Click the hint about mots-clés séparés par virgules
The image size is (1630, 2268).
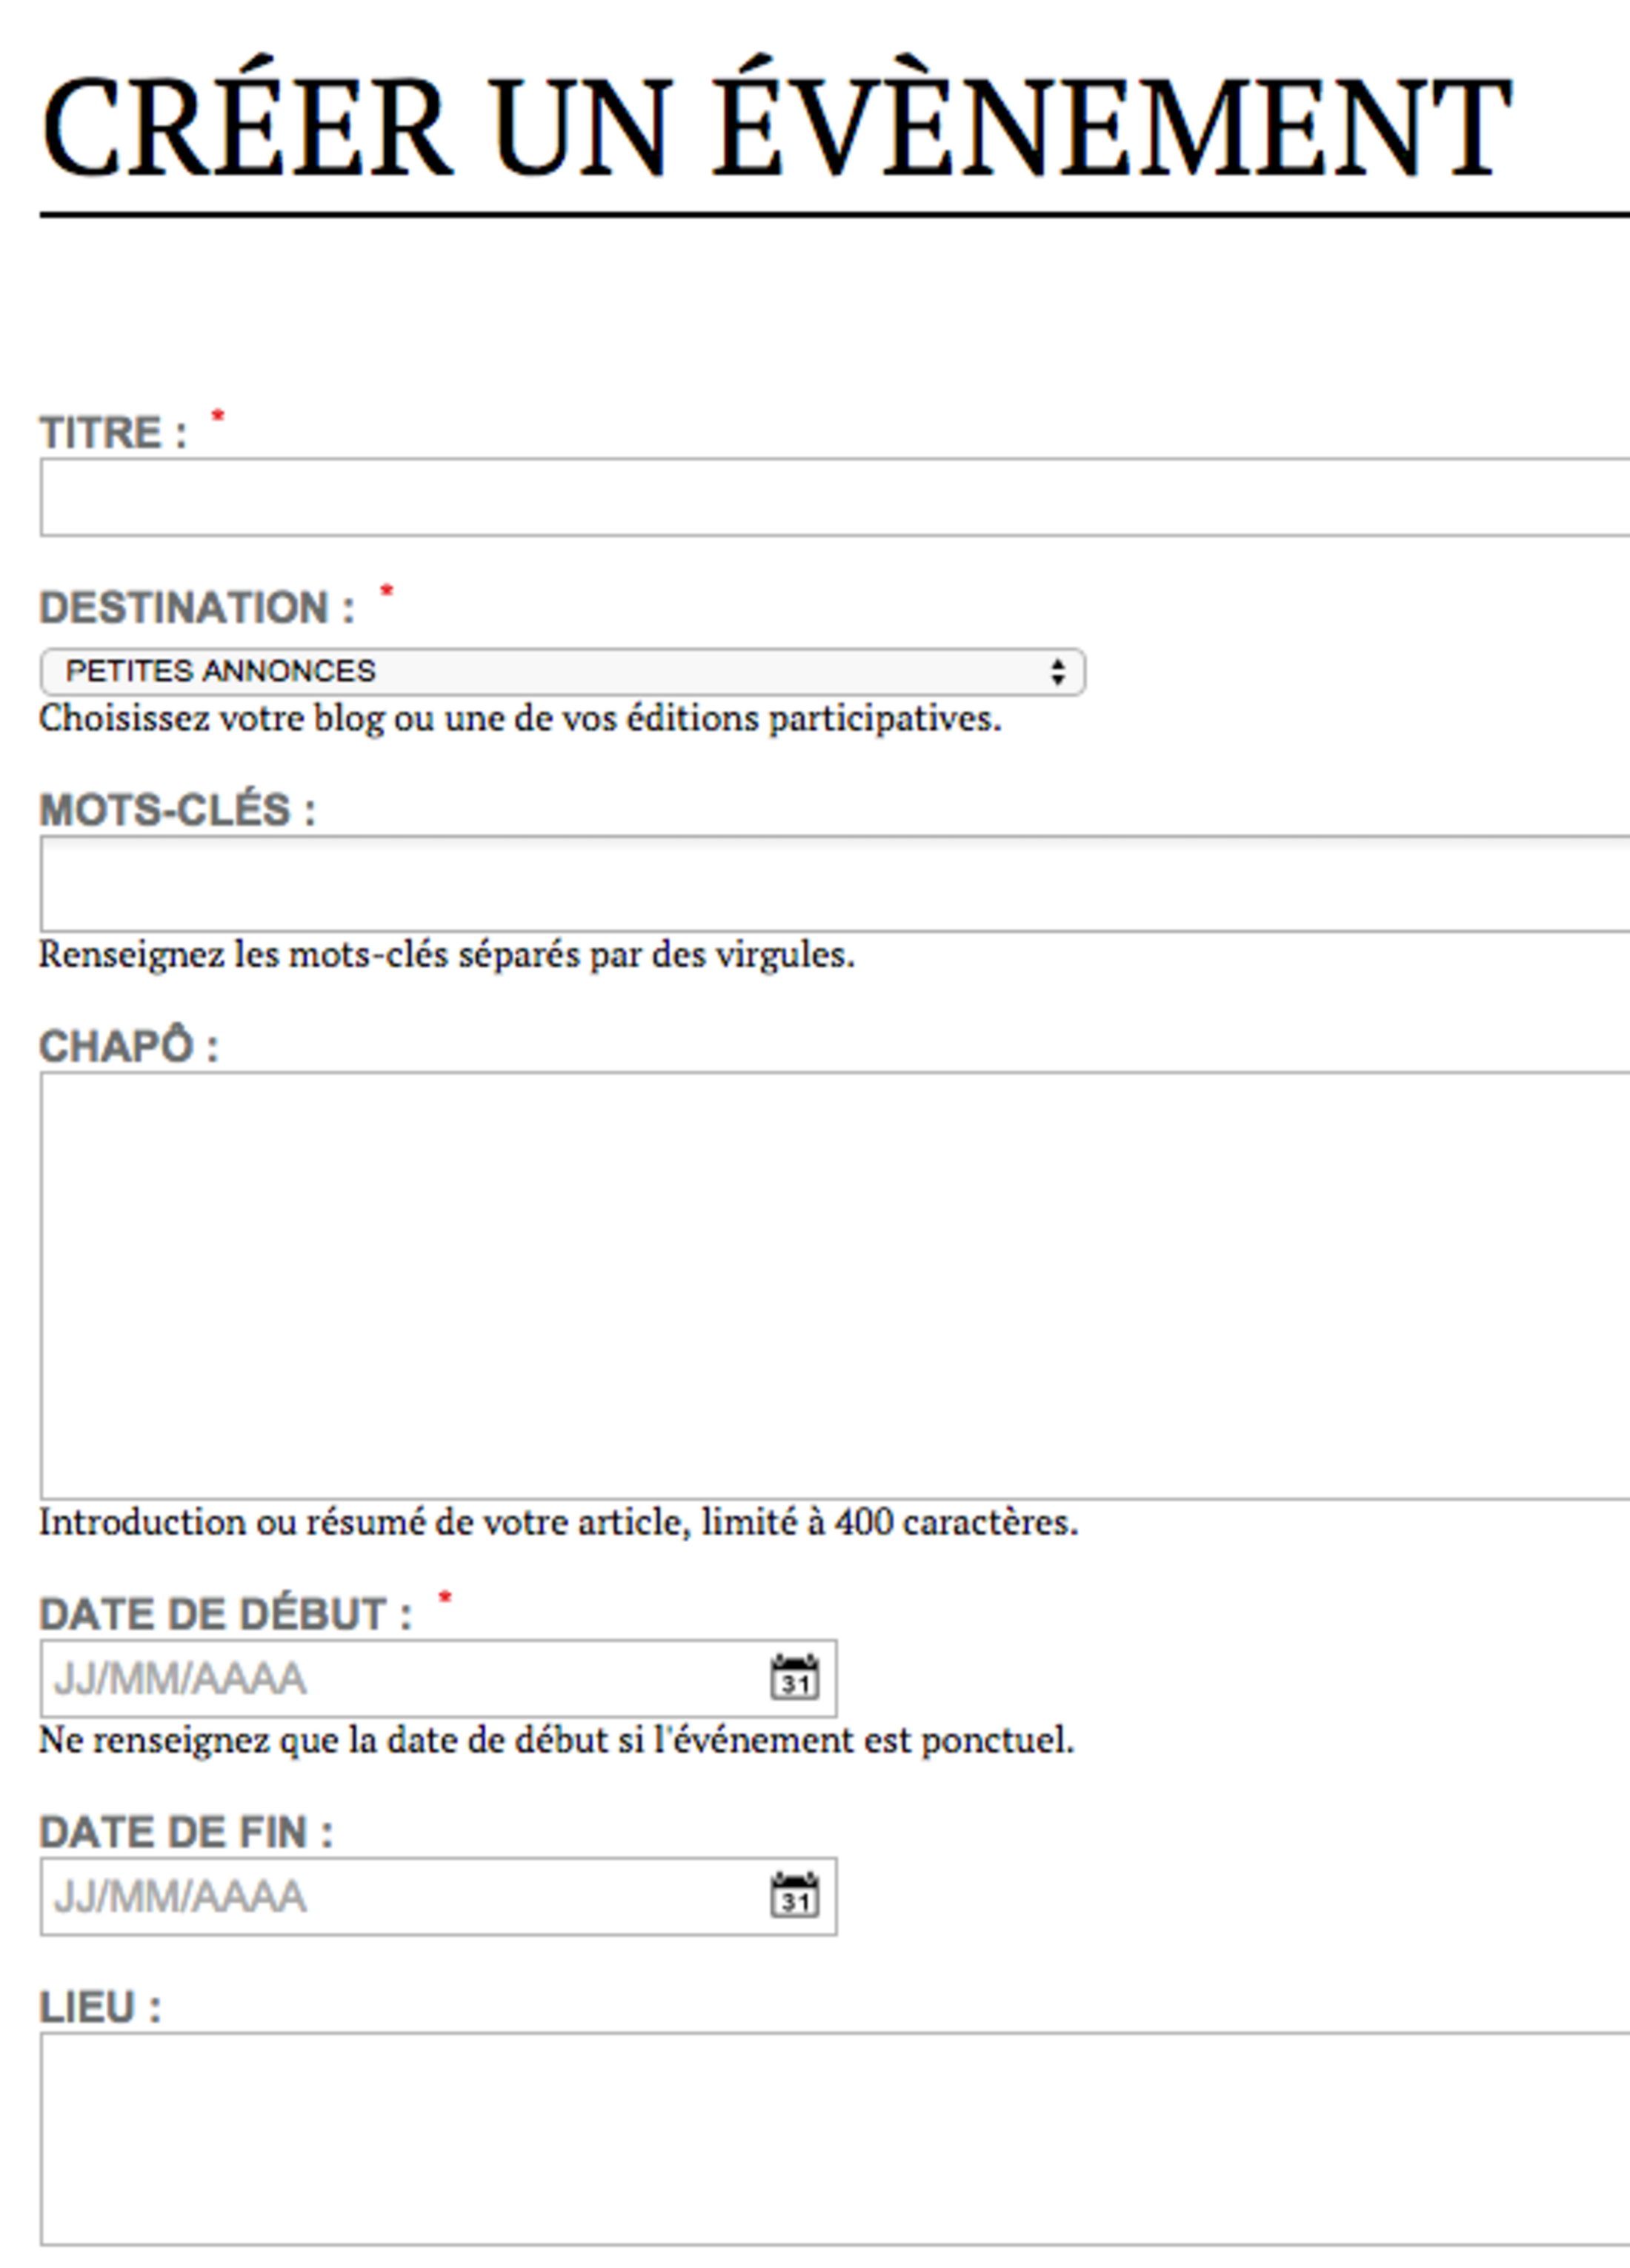click(x=446, y=954)
